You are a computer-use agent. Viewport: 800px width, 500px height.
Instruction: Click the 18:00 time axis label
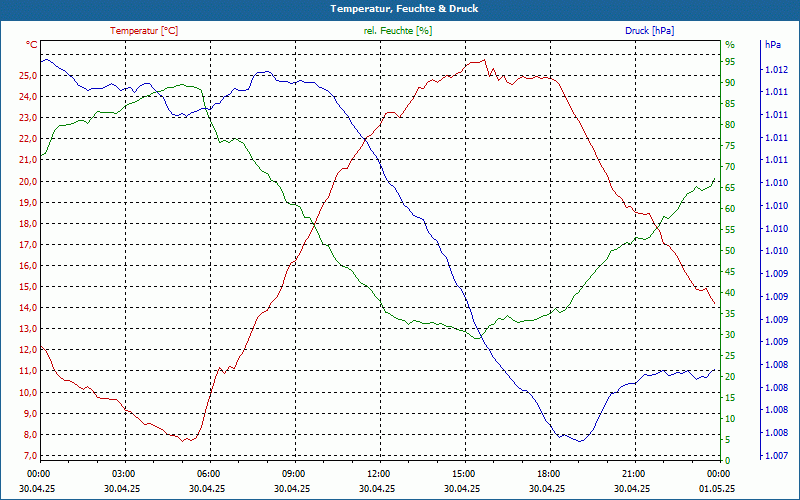547,473
